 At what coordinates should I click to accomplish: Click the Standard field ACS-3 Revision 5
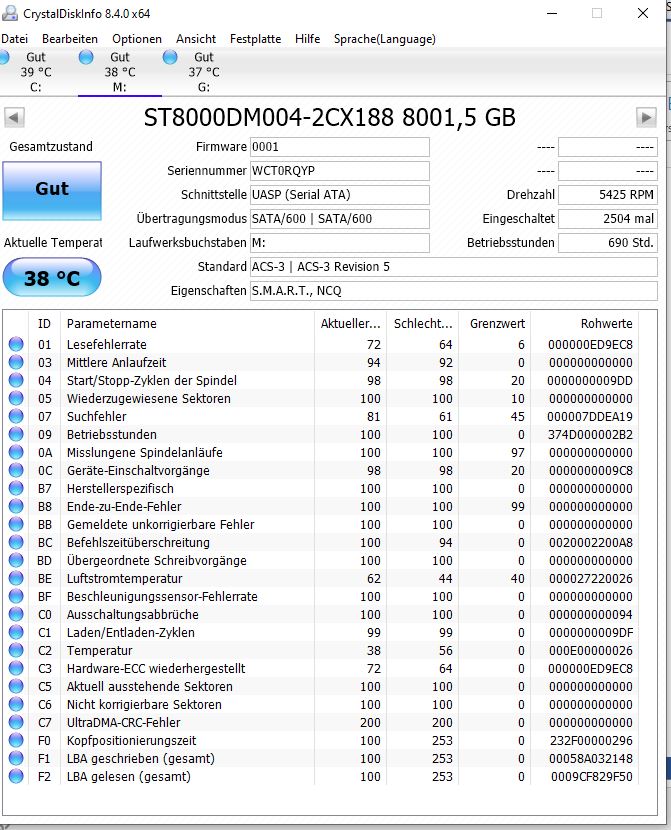pos(454,266)
